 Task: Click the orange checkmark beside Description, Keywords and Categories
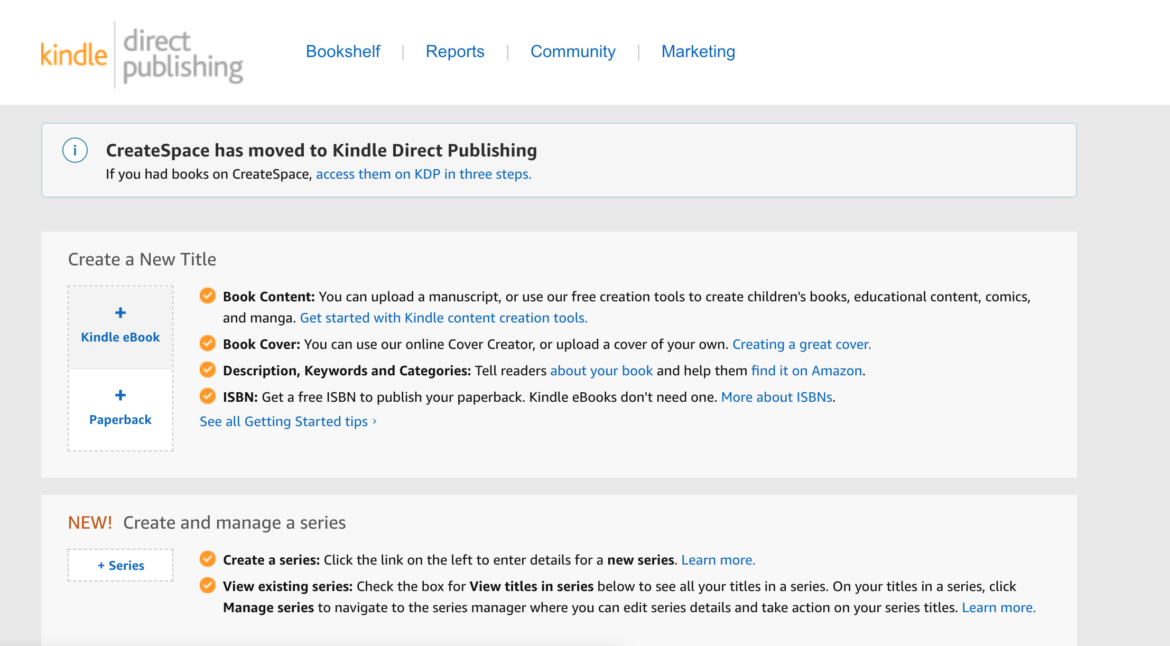(x=207, y=370)
